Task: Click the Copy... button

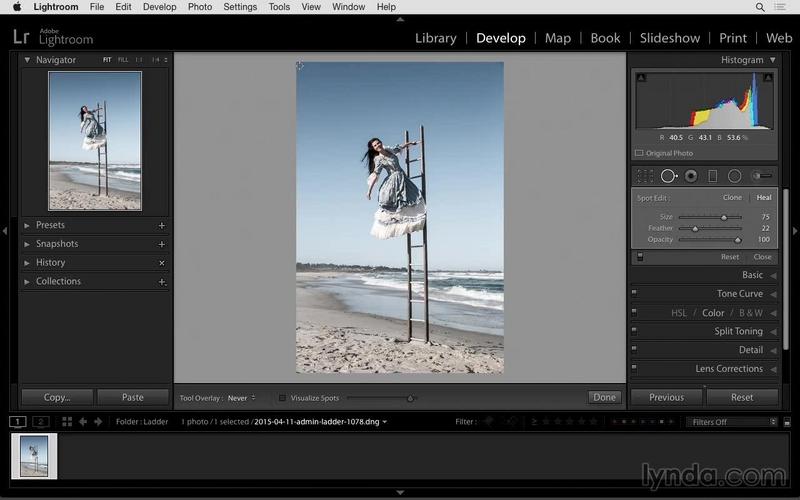Action: pos(57,397)
